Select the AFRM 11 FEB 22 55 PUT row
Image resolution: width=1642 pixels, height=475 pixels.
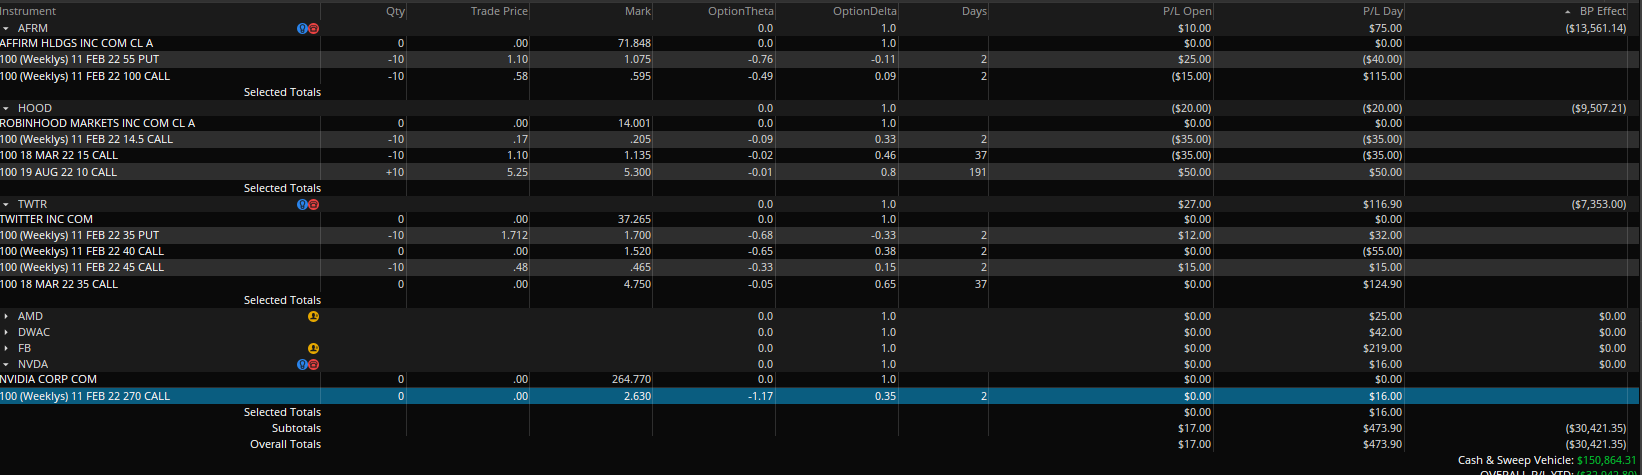[820, 59]
